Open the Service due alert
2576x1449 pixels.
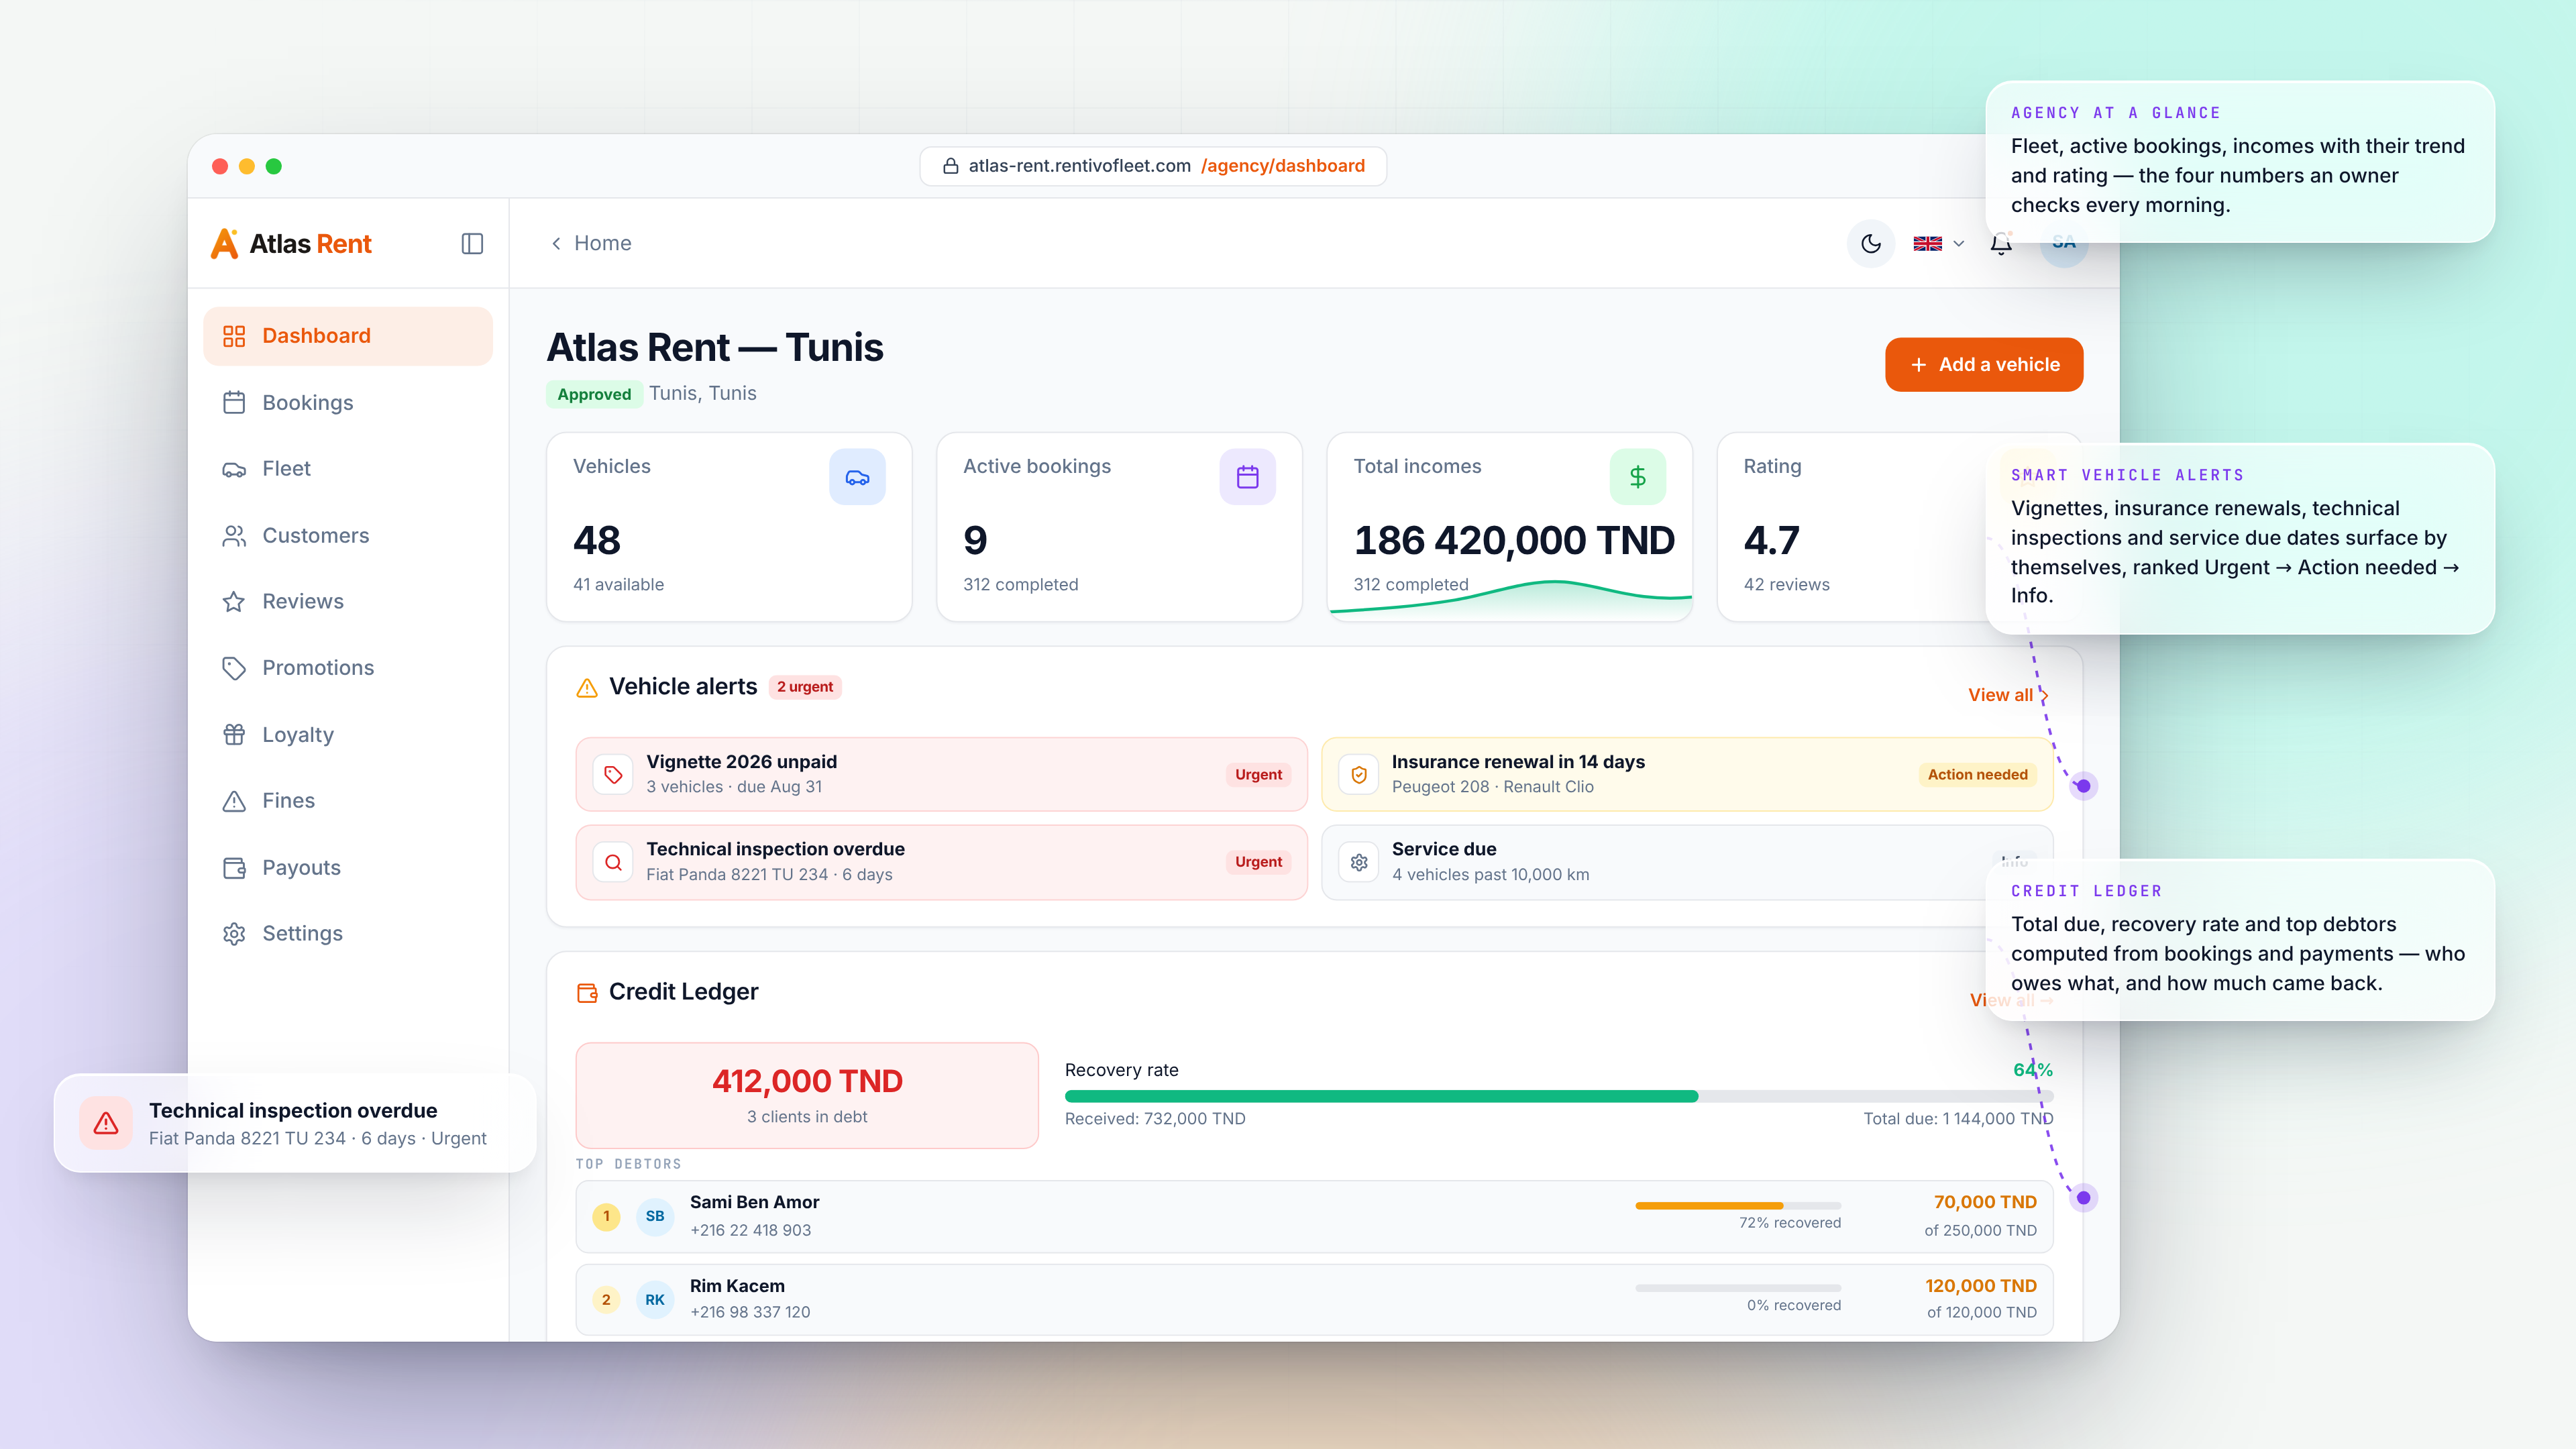[x=1687, y=862]
